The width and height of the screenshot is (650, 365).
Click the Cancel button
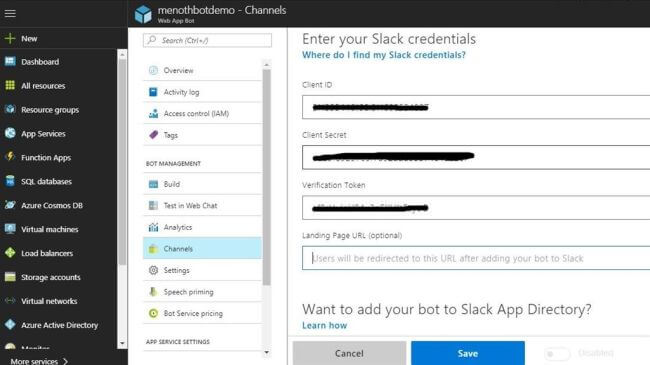point(349,353)
